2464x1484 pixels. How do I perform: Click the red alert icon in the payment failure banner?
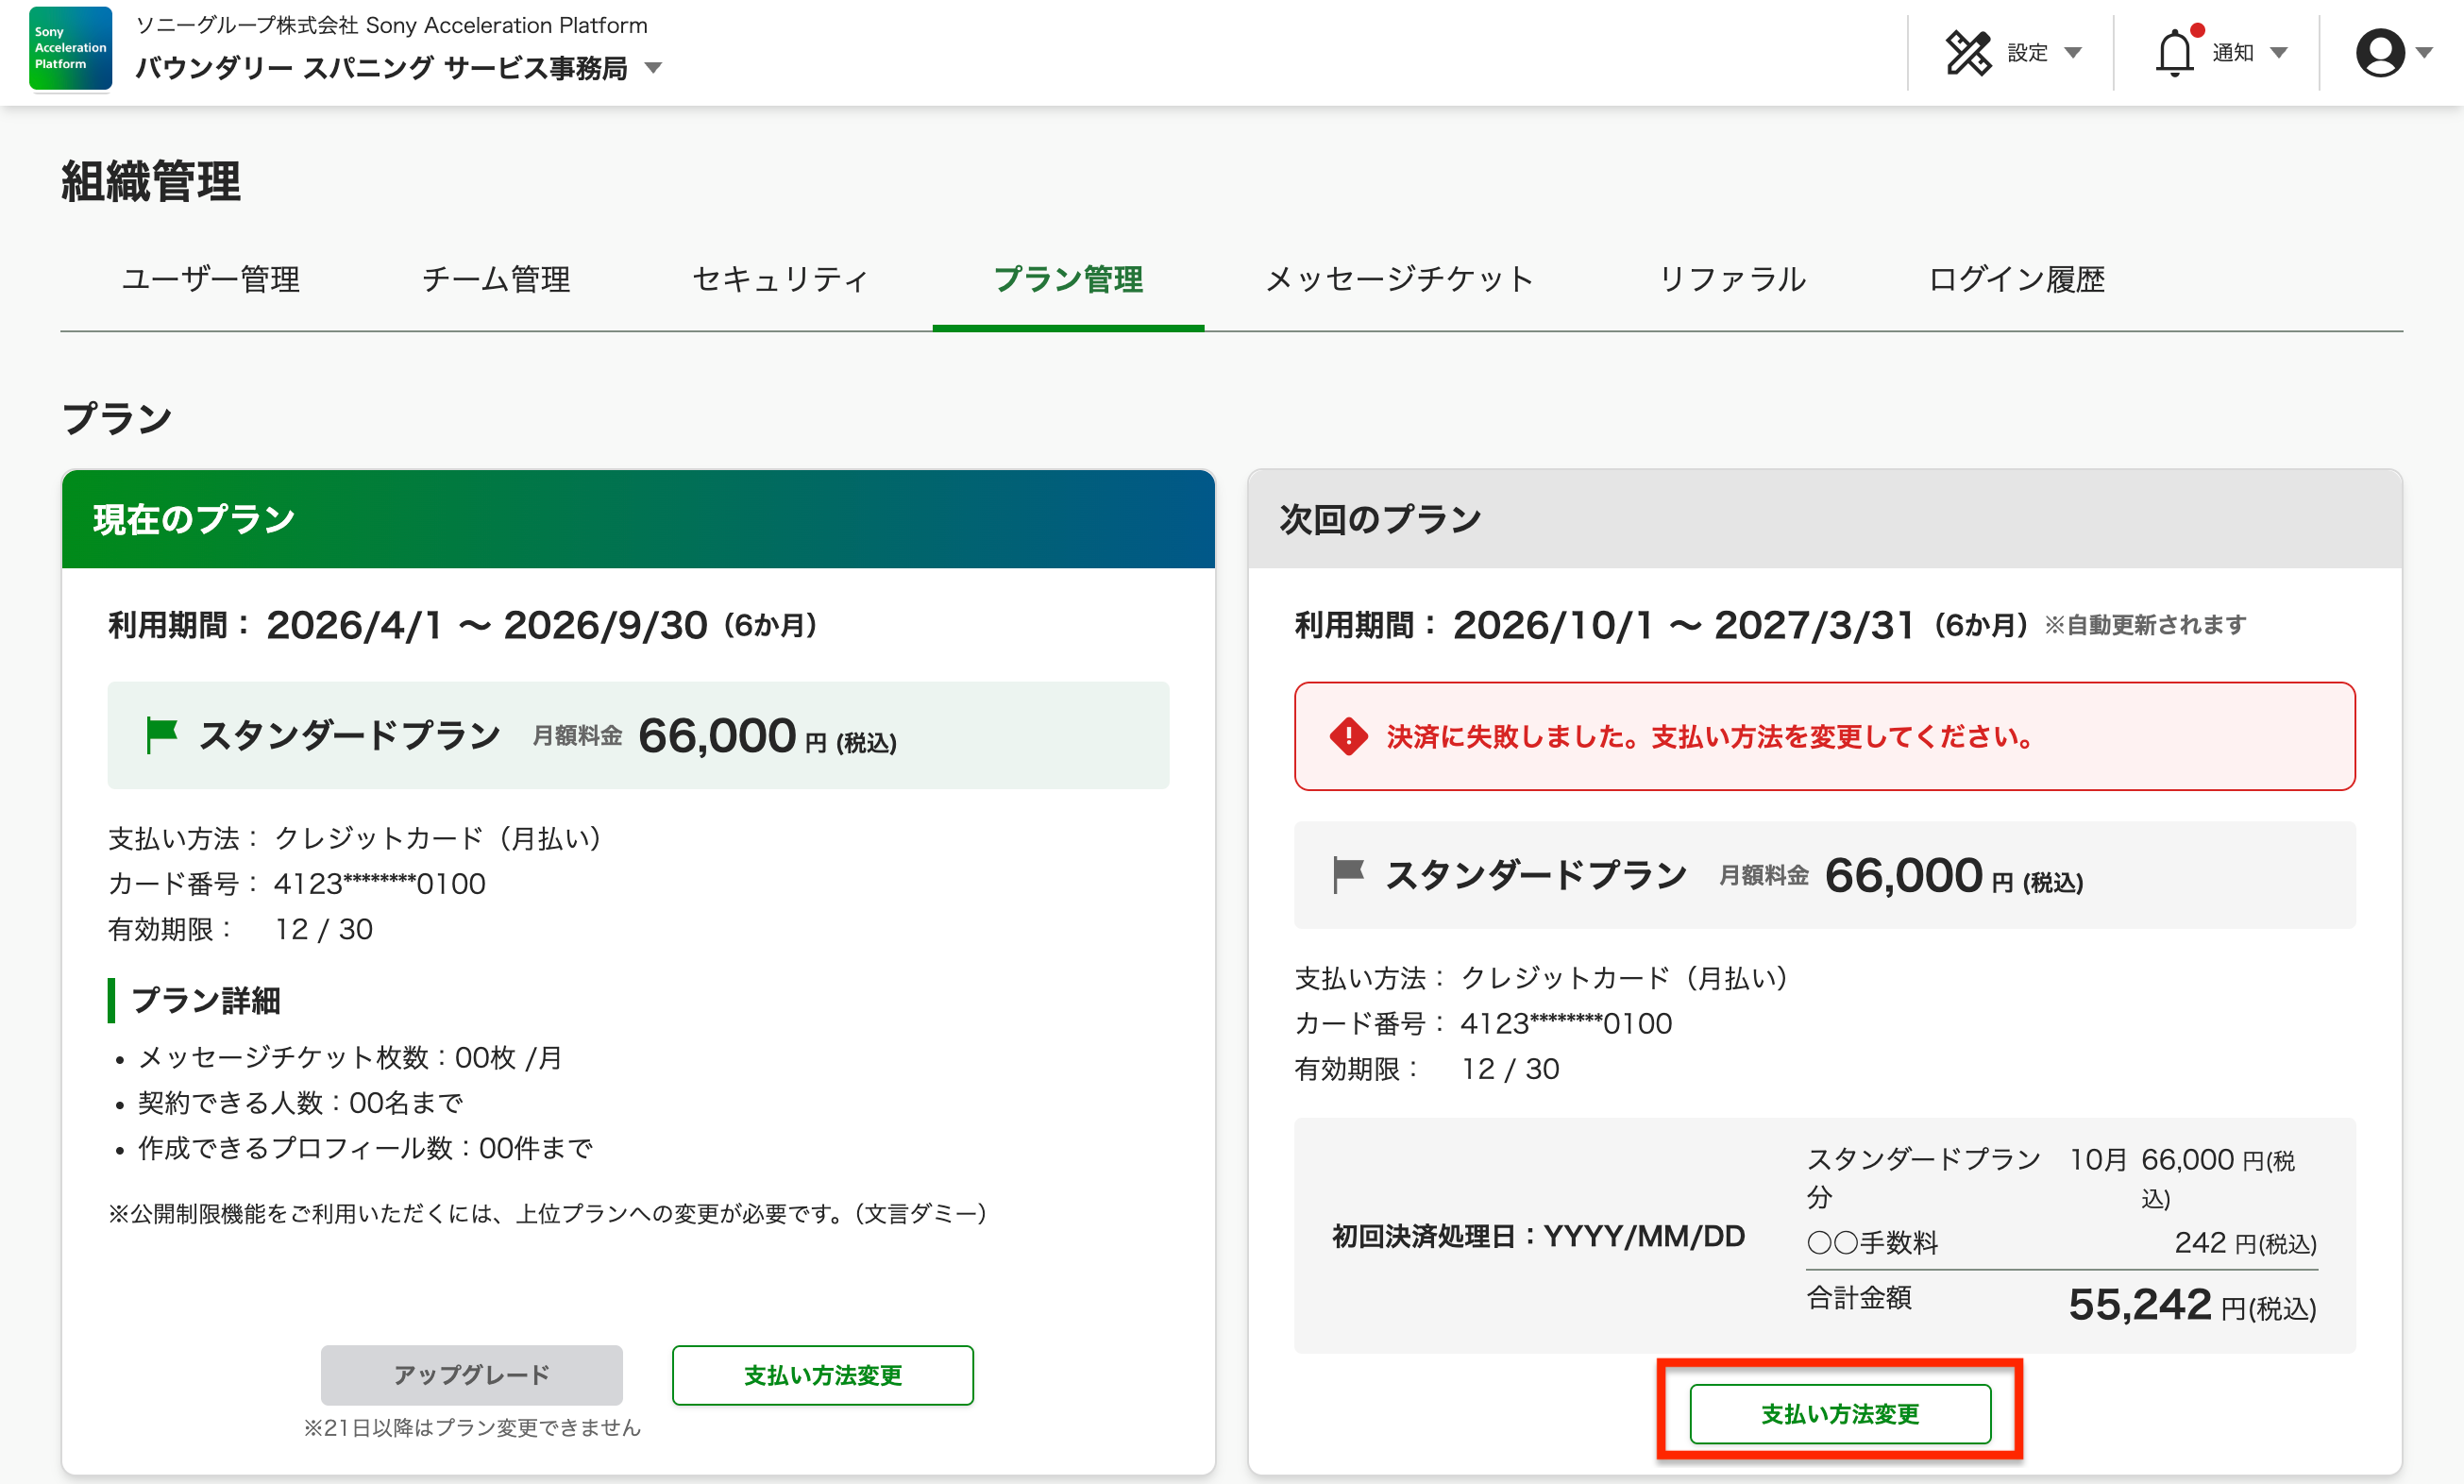(1348, 737)
